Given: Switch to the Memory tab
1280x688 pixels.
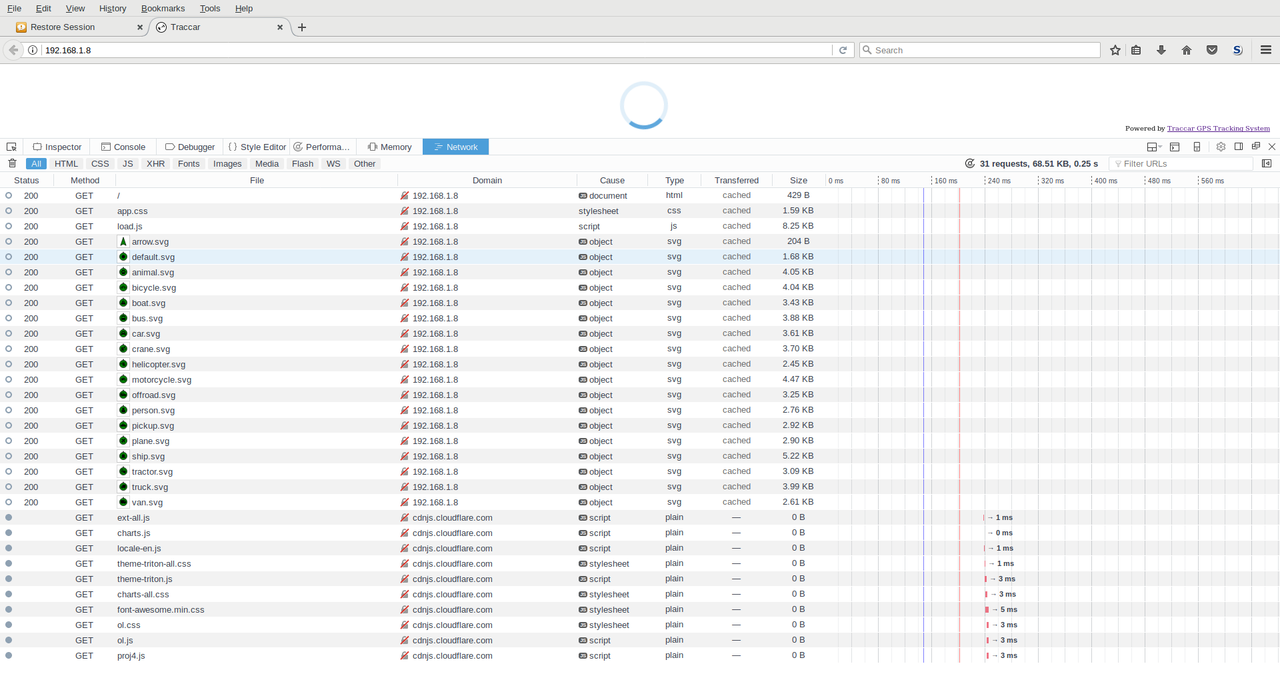Looking at the screenshot, I should (390, 147).
